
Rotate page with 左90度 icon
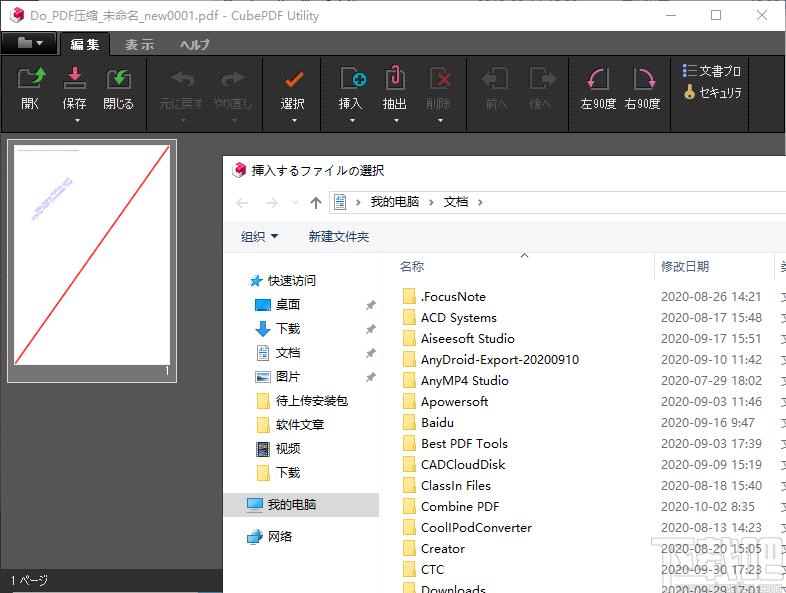(x=598, y=79)
